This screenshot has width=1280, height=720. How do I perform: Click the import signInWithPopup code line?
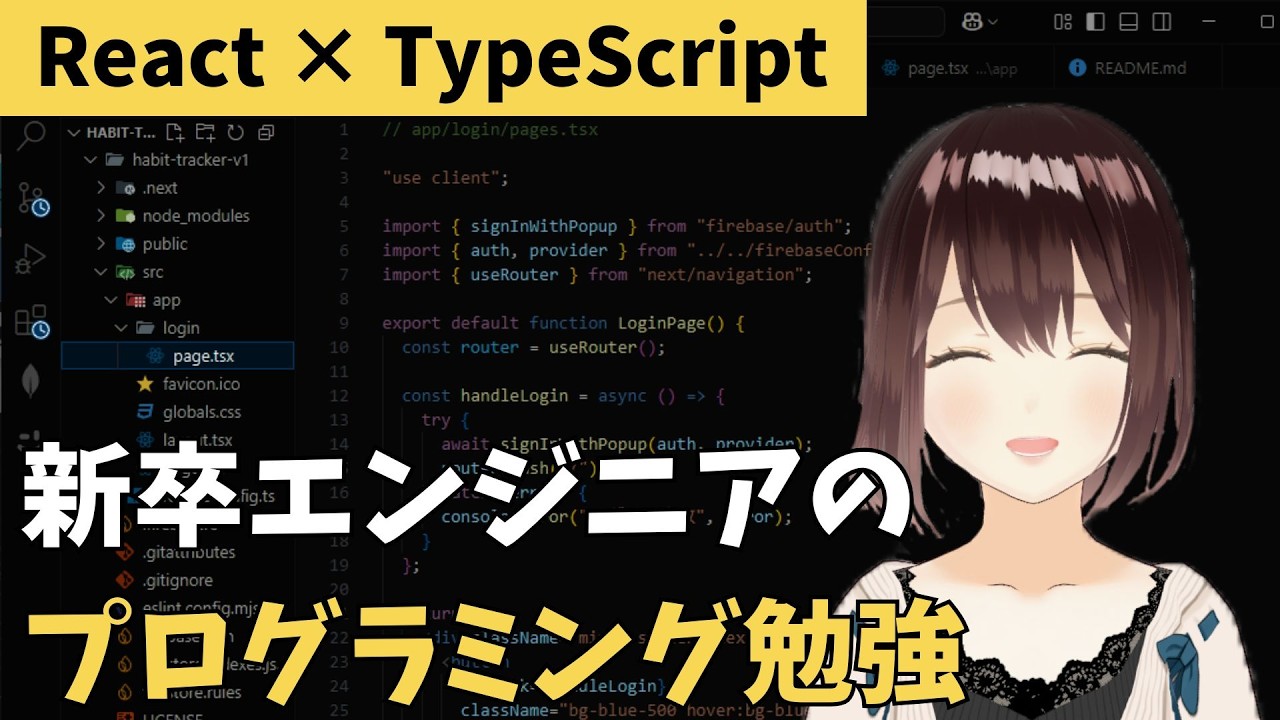617,226
